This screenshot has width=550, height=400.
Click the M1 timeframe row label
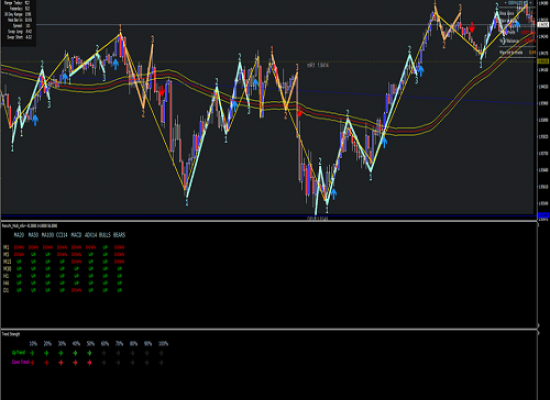click(x=6, y=247)
